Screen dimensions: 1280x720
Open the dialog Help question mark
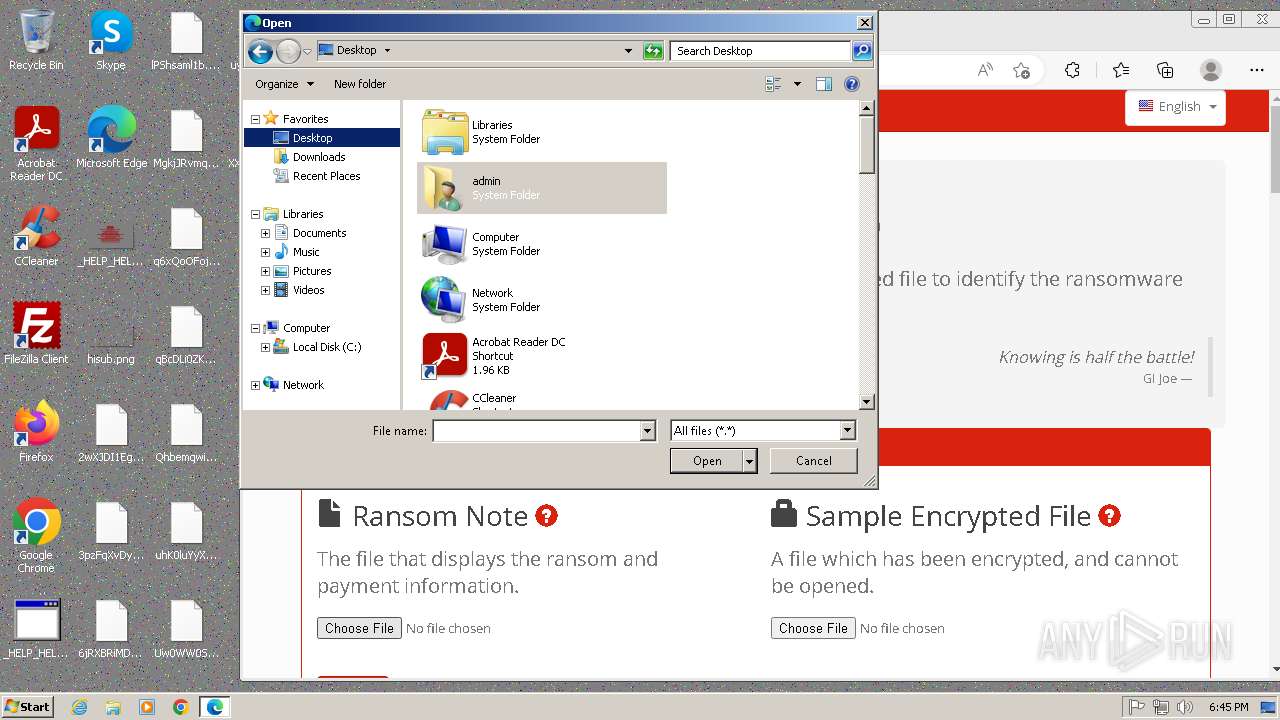click(852, 84)
